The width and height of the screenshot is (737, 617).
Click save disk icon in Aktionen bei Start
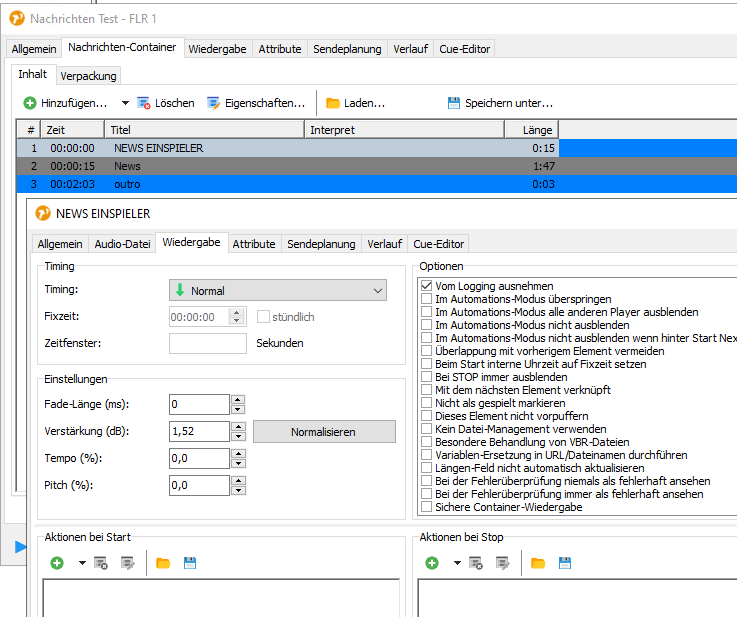click(x=190, y=563)
